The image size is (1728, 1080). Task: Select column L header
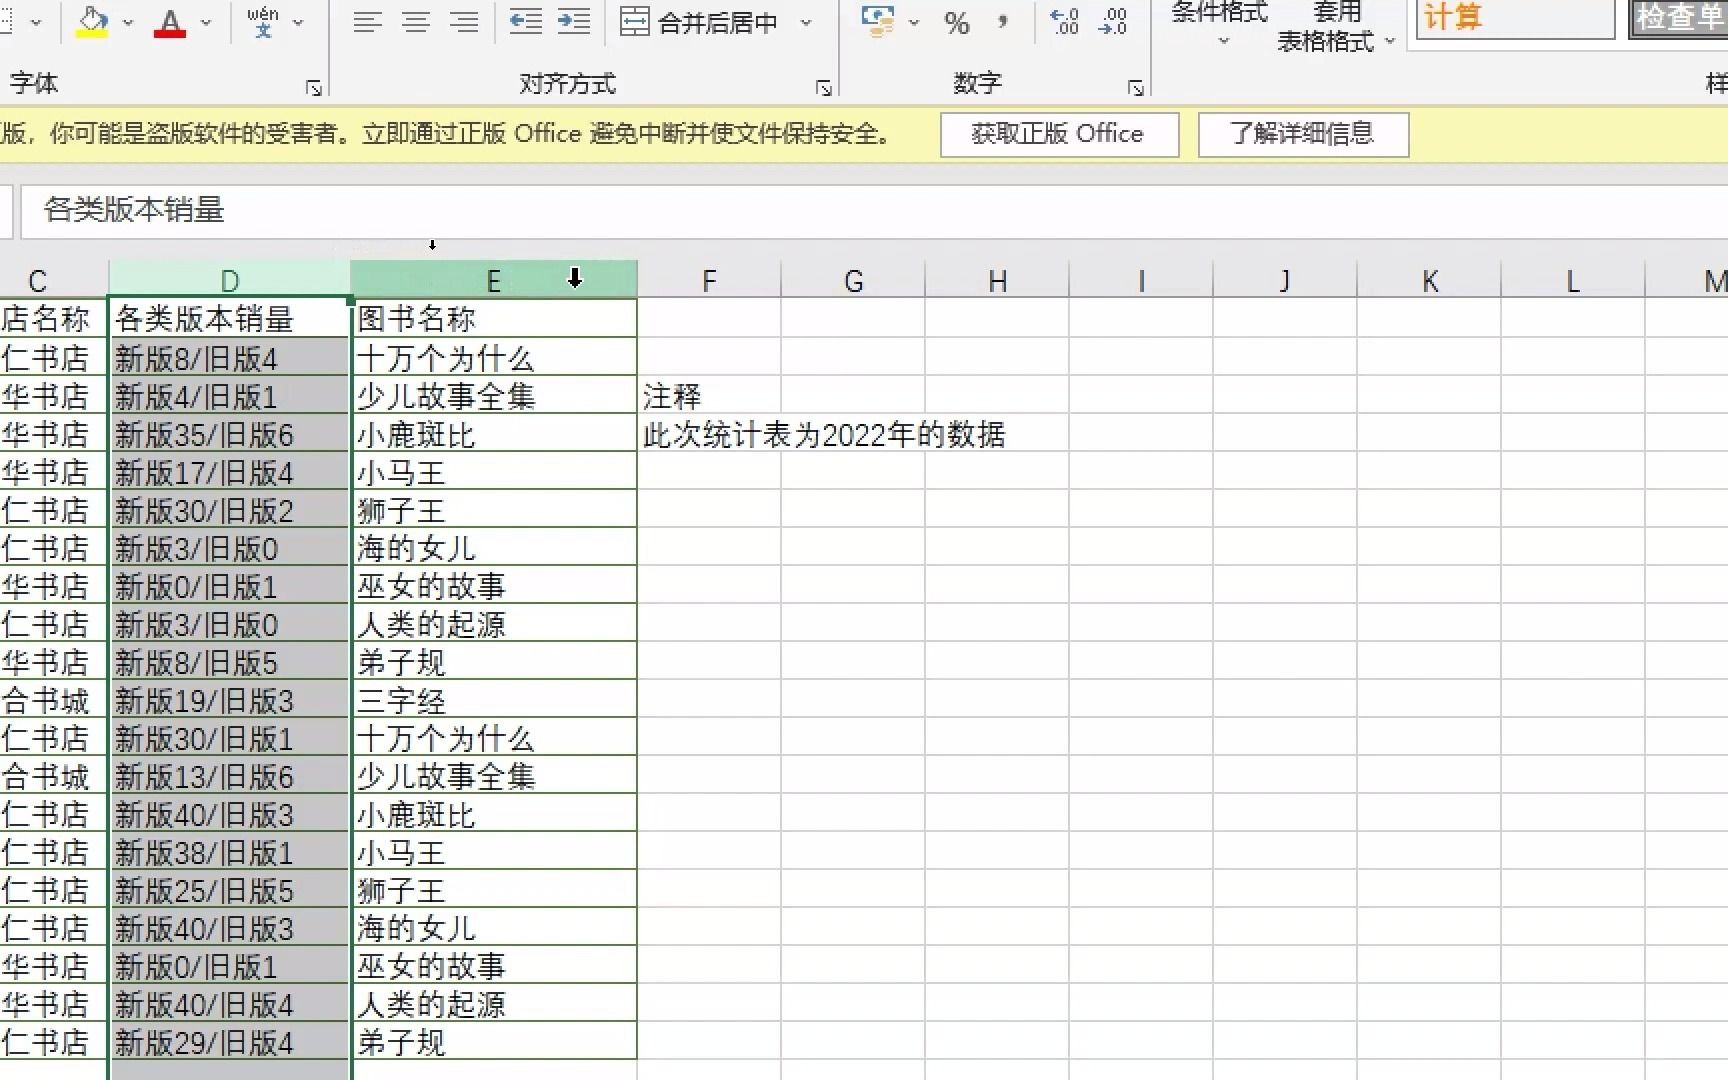[1573, 281]
